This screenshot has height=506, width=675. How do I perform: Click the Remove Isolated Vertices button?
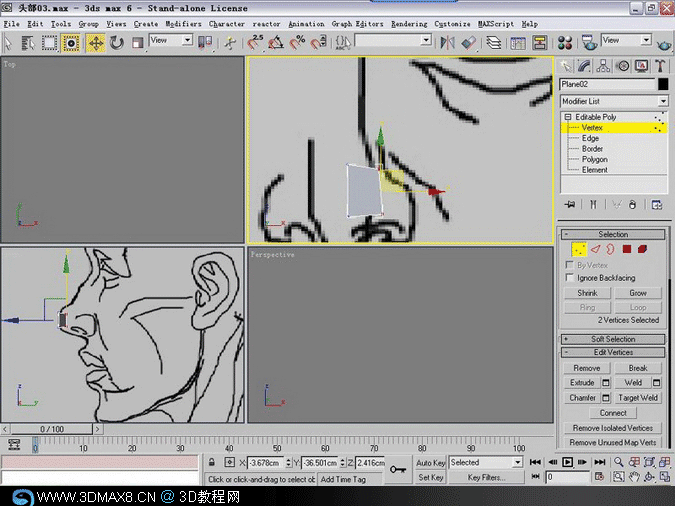coord(614,428)
